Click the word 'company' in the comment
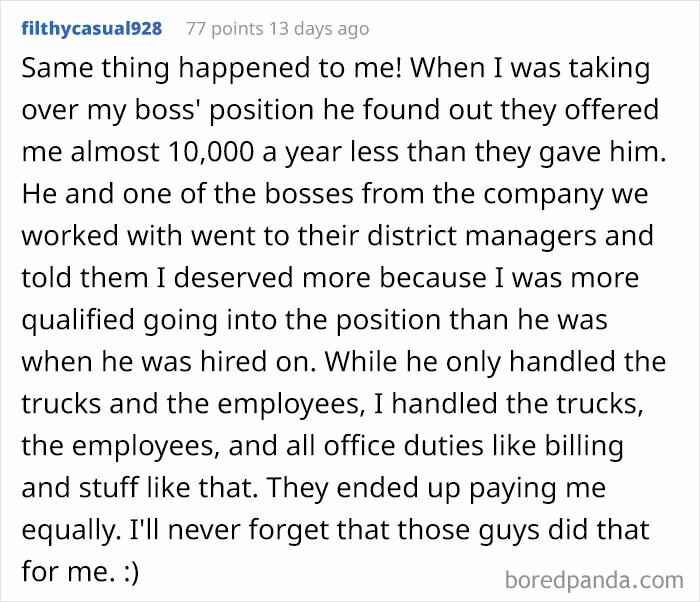This screenshot has width=700, height=602. tap(522, 193)
